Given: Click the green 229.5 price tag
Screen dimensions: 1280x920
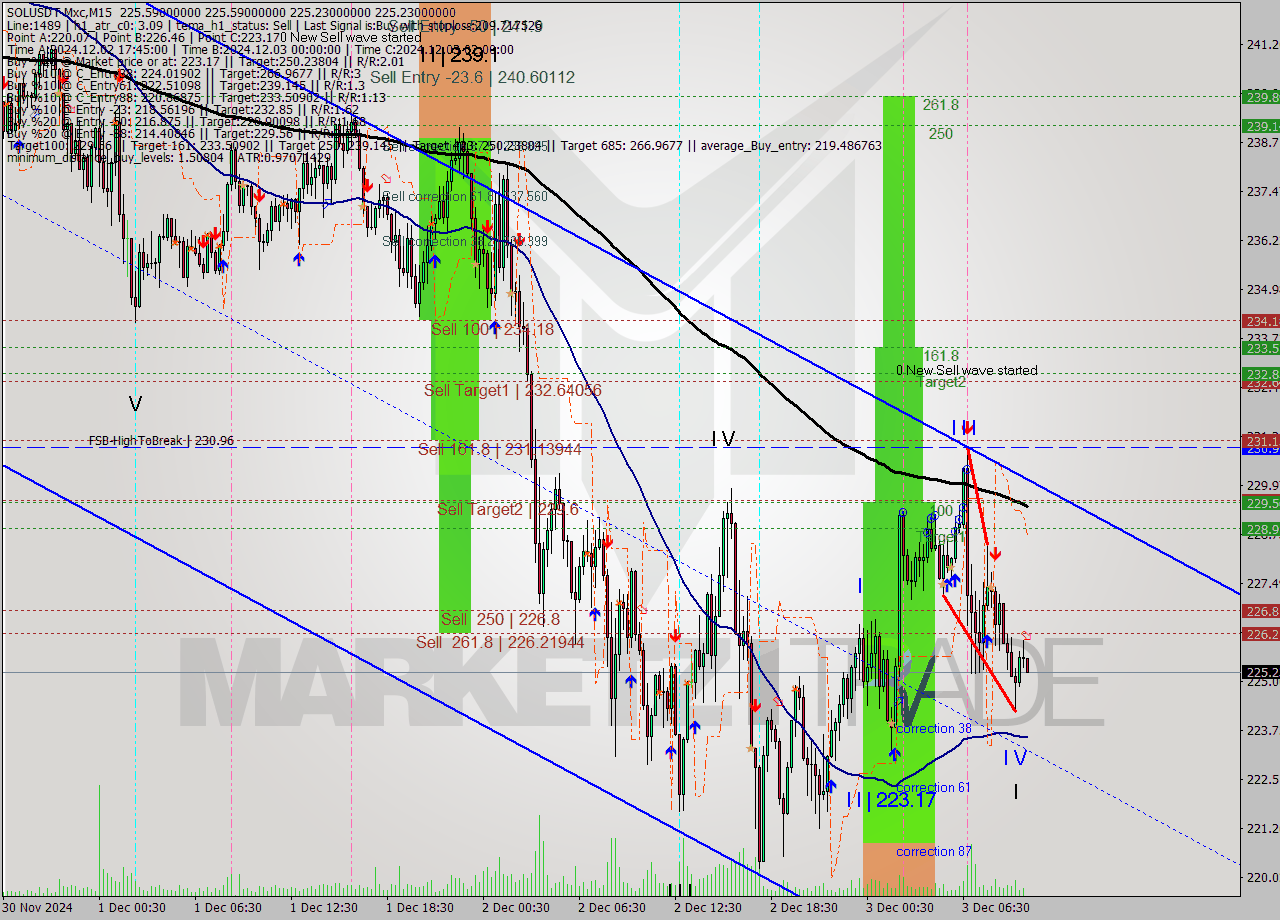Looking at the screenshot, I should point(1260,503).
